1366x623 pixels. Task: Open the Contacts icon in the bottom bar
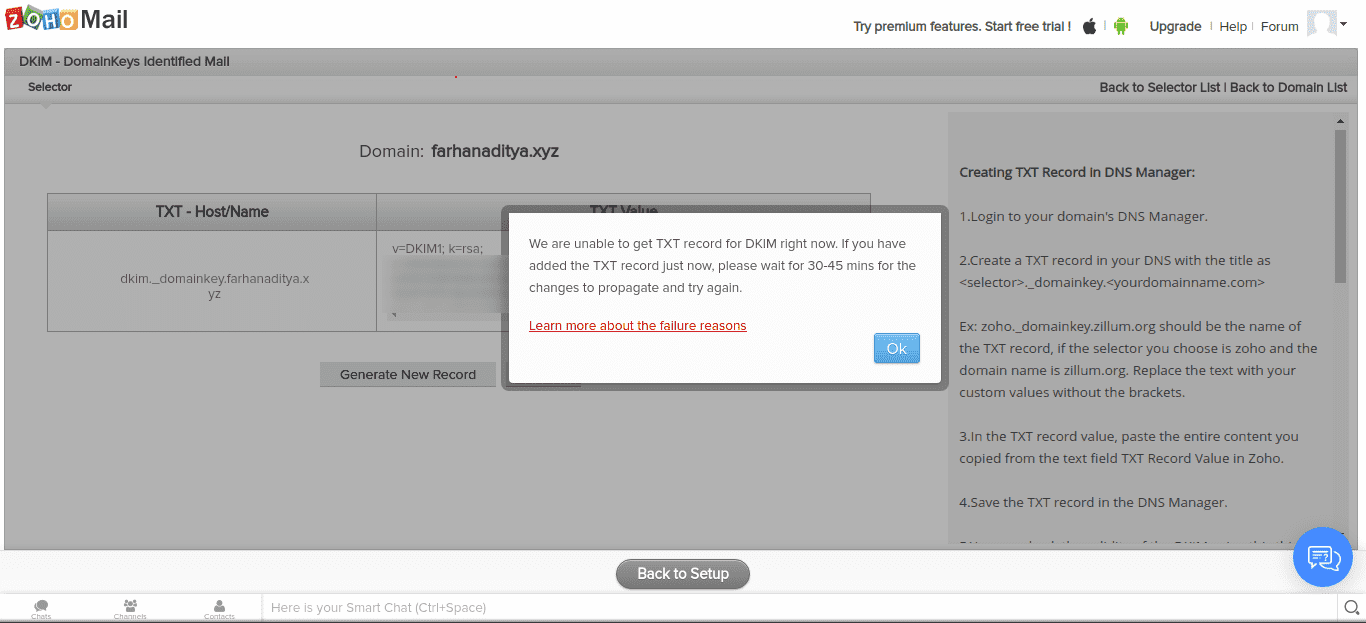[x=219, y=605]
